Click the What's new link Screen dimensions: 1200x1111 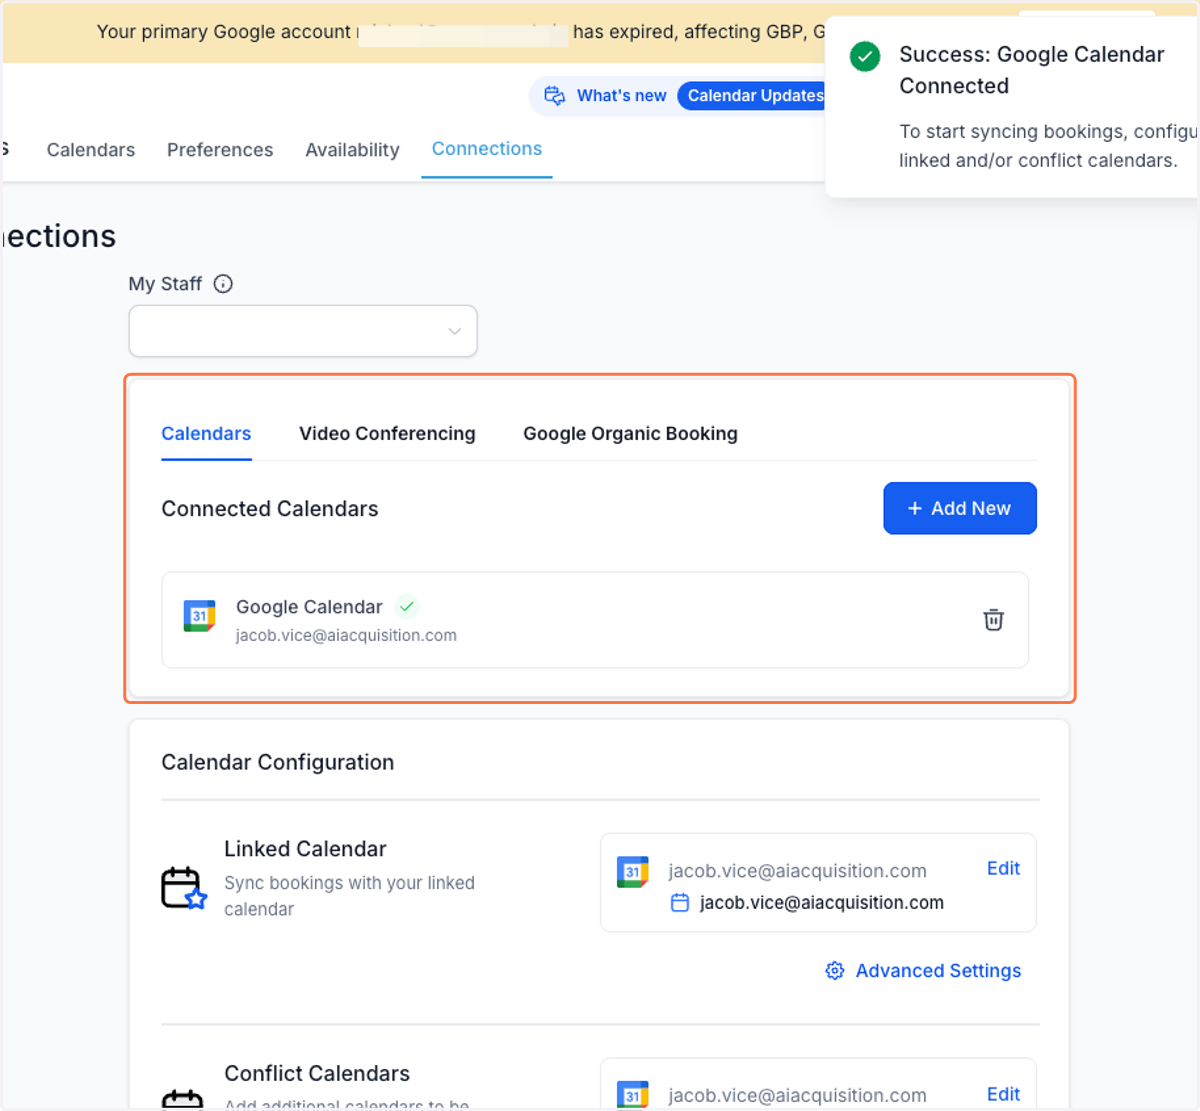click(x=621, y=96)
